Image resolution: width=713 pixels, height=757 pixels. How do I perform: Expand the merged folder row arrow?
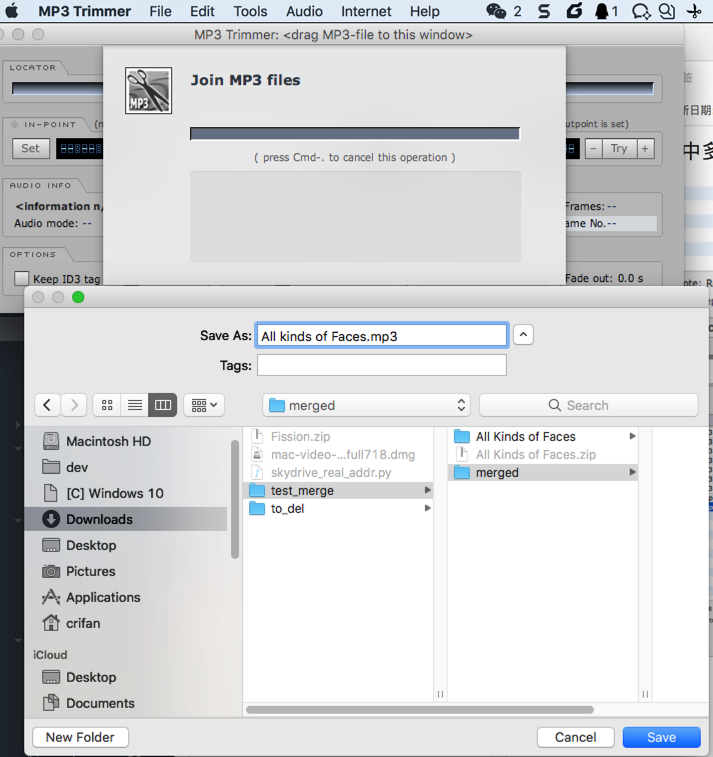(x=632, y=472)
